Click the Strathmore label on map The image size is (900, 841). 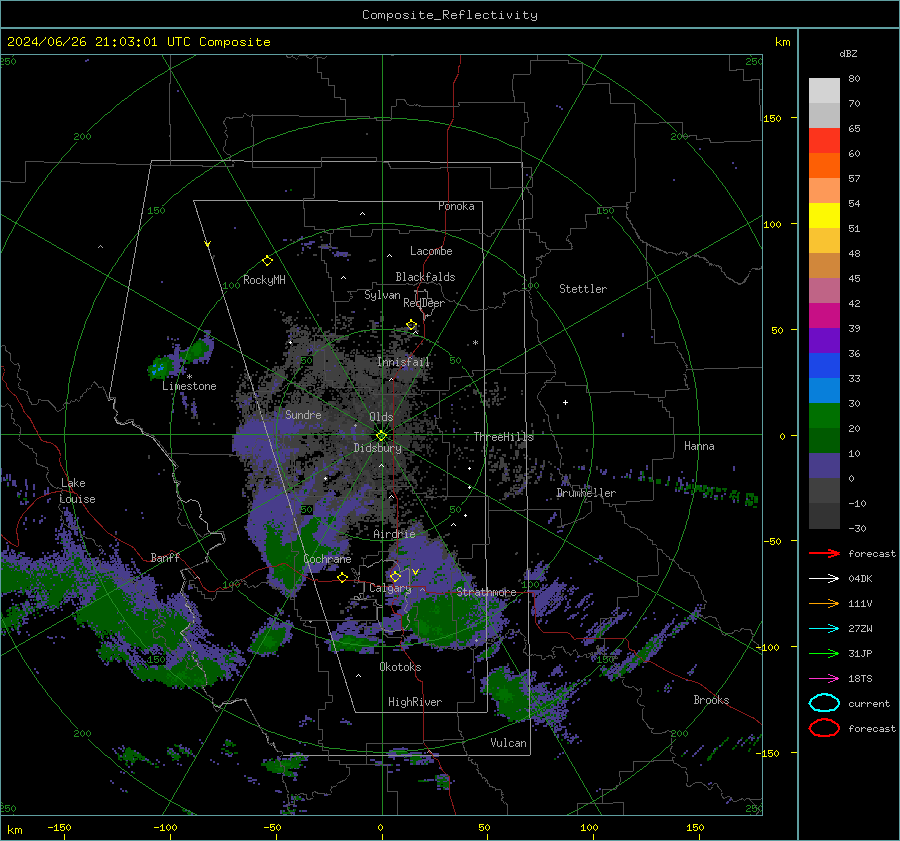pos(486,592)
